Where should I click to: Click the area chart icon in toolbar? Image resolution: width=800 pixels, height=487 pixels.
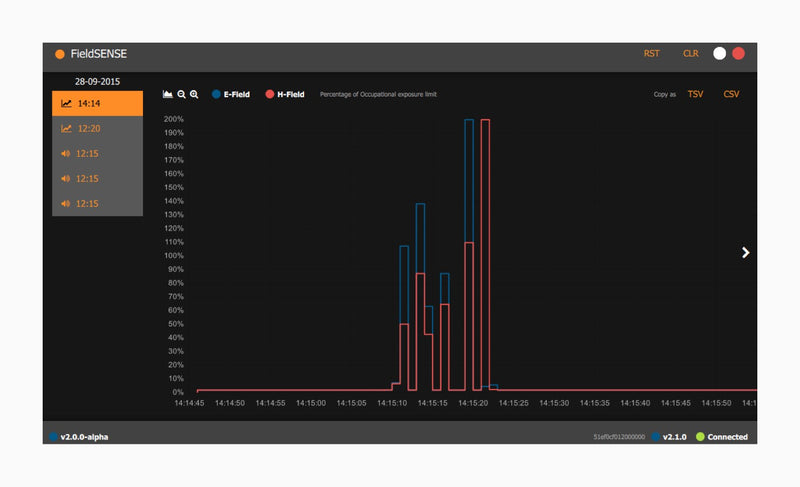tap(168, 94)
